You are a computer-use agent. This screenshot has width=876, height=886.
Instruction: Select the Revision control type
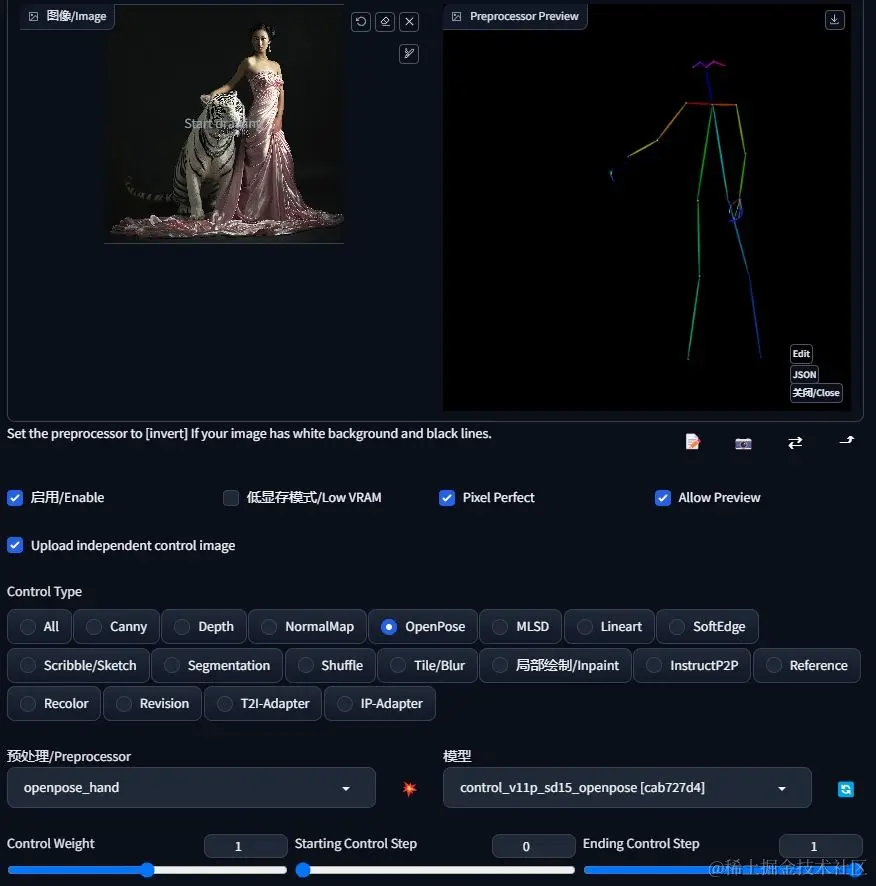153,703
